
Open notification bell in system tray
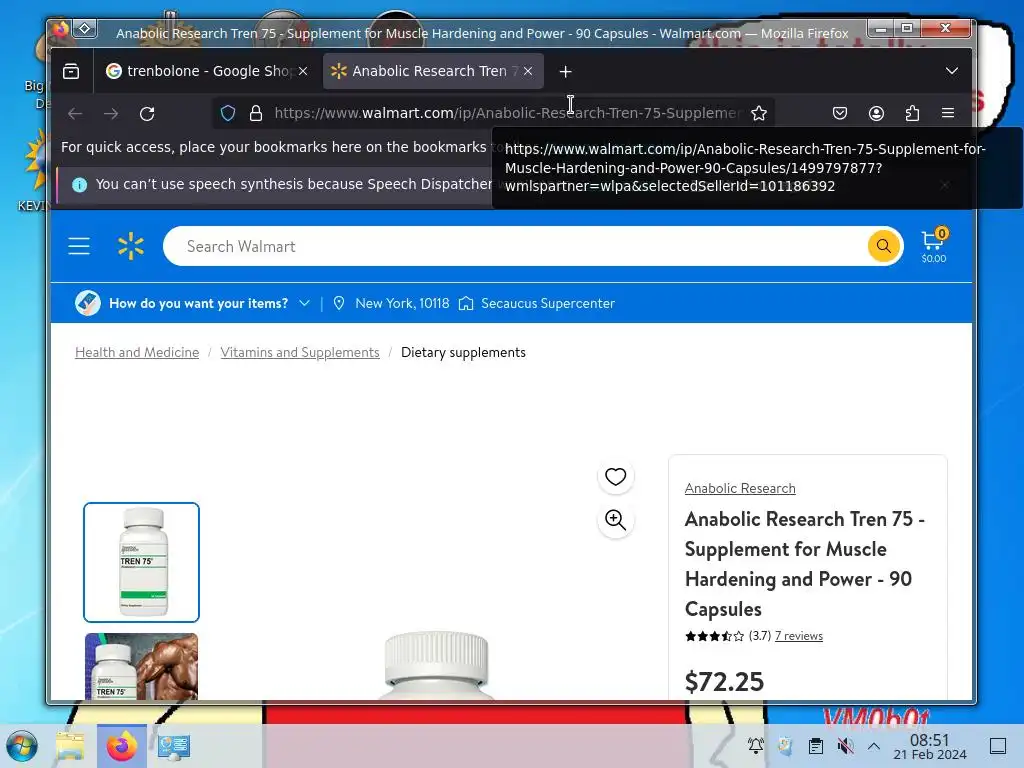tap(756, 745)
